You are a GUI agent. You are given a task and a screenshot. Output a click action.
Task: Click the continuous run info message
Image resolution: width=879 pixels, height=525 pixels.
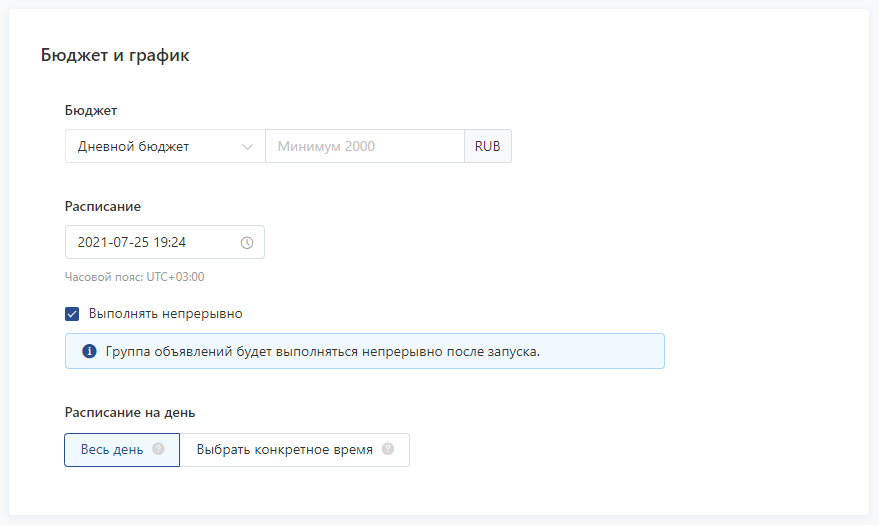pyautogui.click(x=365, y=351)
